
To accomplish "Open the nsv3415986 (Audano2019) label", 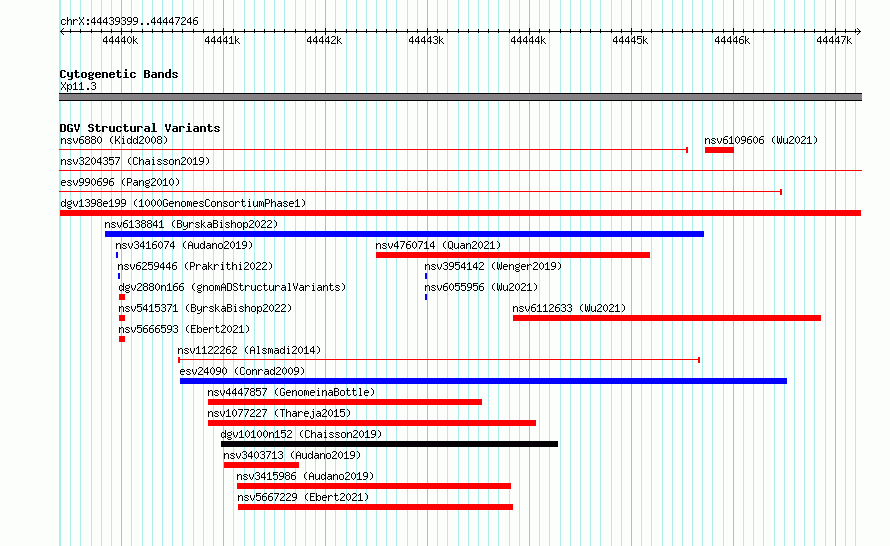I will pos(305,476).
